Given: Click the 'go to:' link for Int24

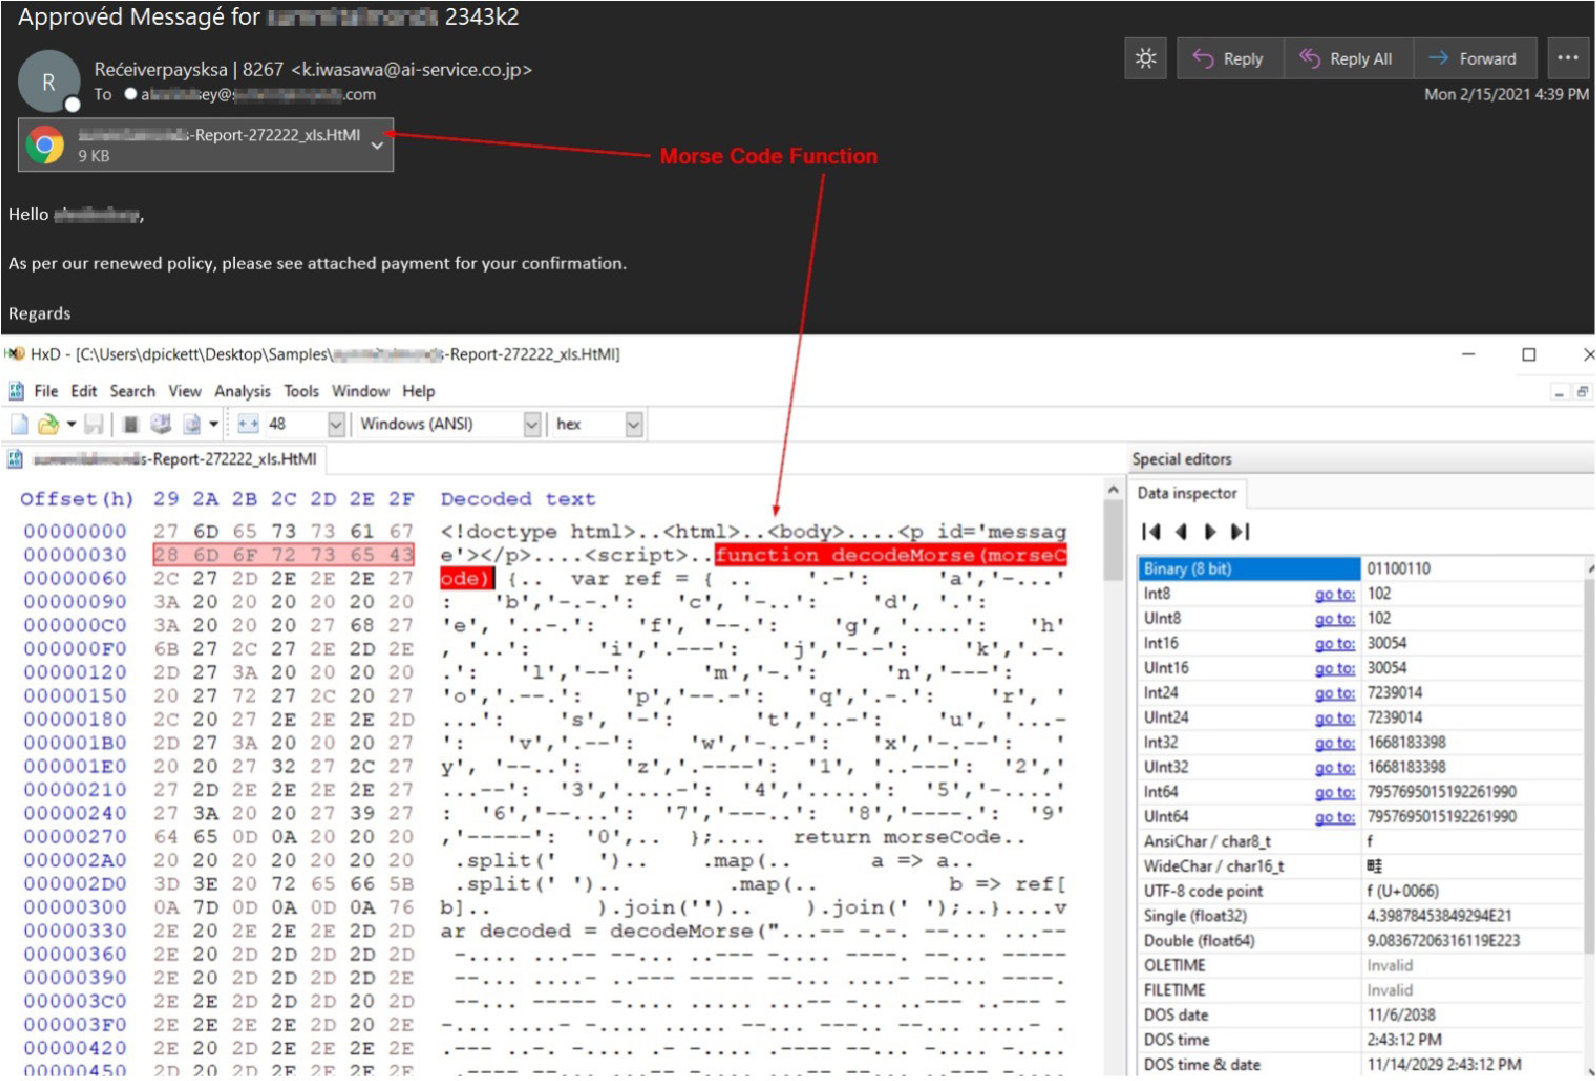Looking at the screenshot, I should 1335,693.
